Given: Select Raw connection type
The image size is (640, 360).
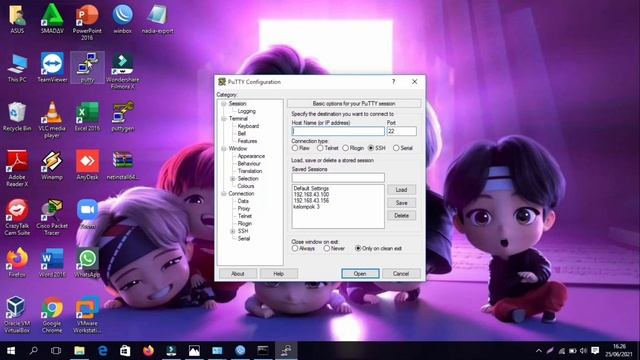Looking at the screenshot, I should (x=295, y=148).
